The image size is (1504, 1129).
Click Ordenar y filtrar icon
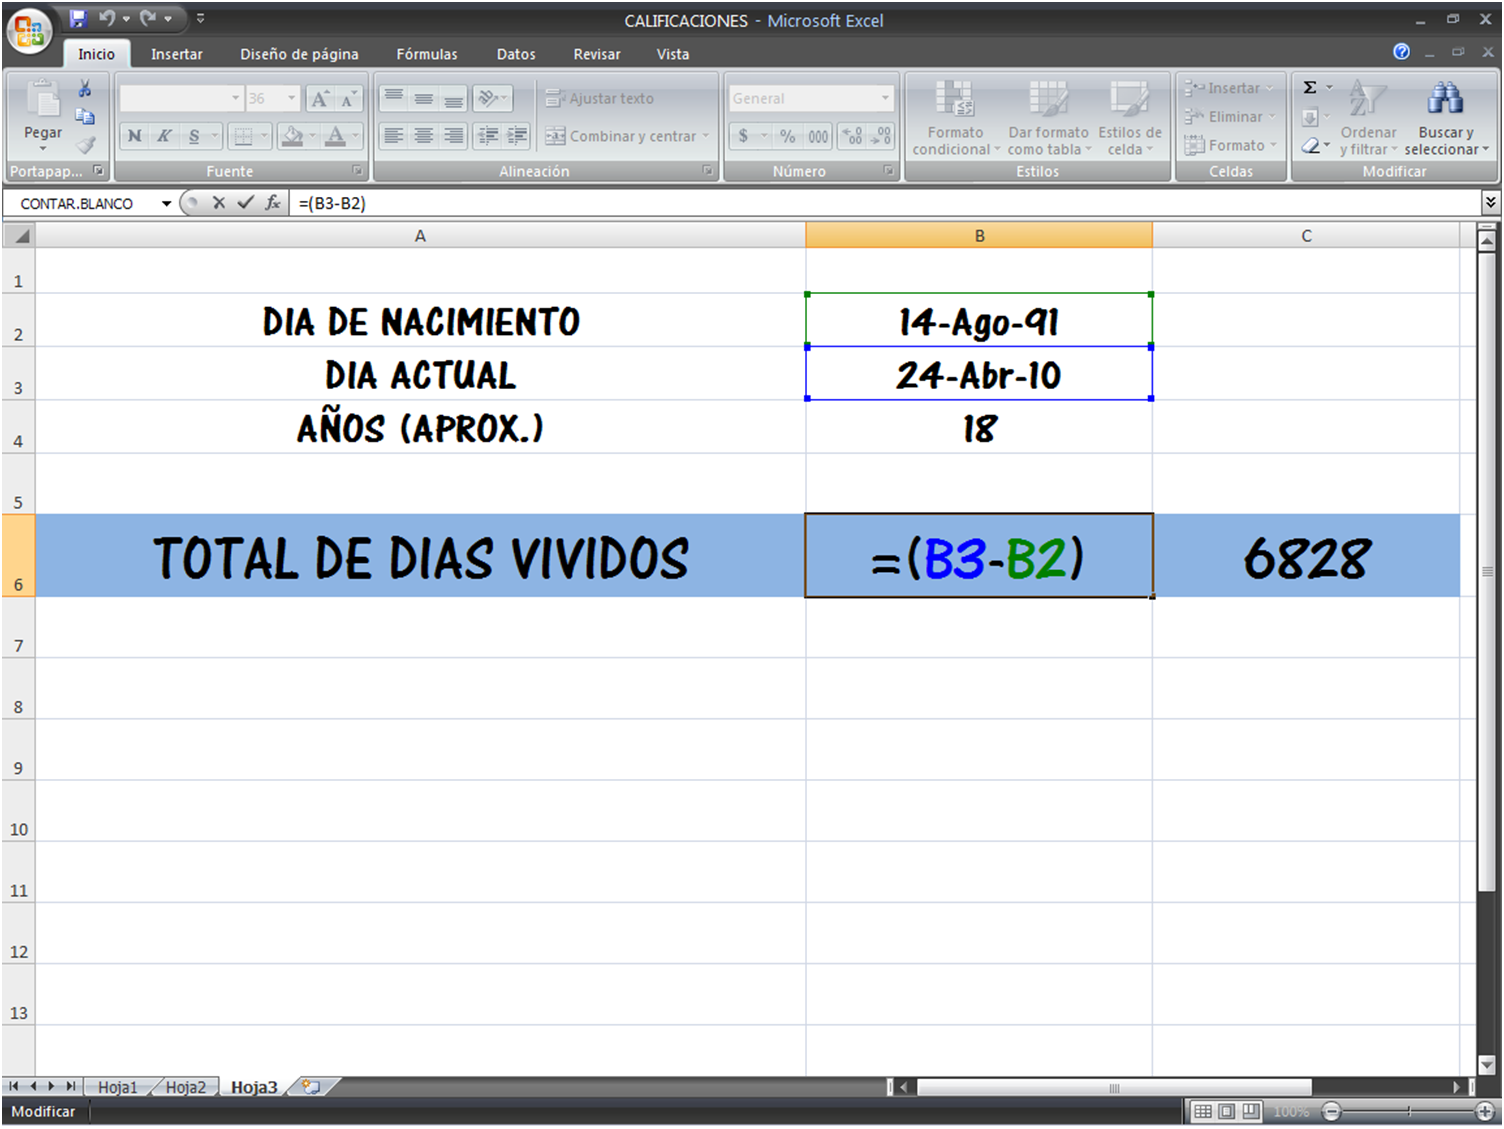click(x=1367, y=98)
